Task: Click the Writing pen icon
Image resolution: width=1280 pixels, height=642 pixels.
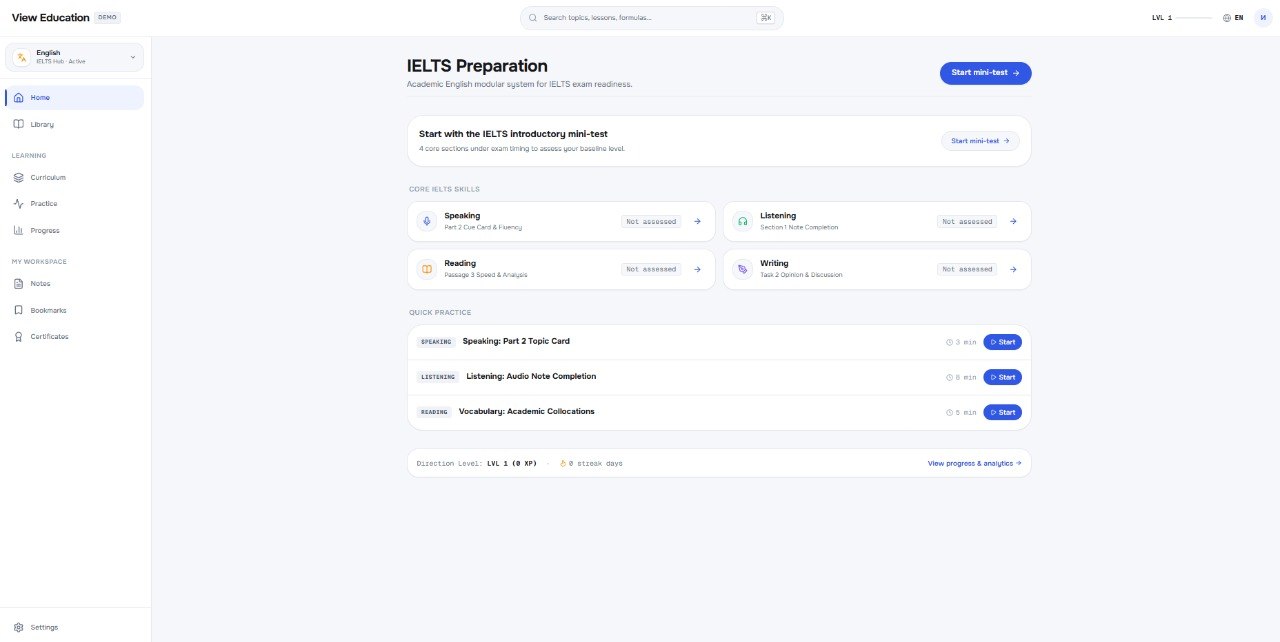Action: pos(742,269)
